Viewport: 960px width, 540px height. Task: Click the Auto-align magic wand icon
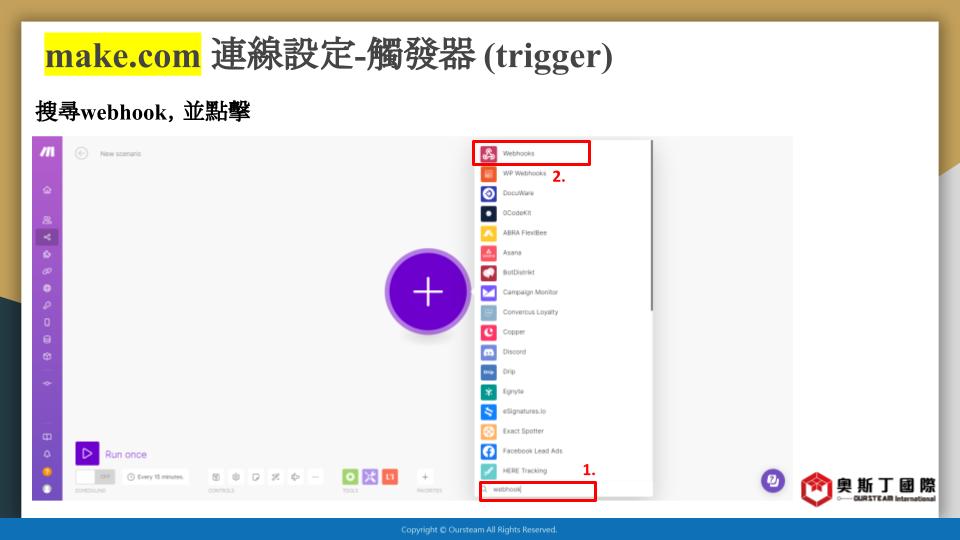[x=276, y=476]
